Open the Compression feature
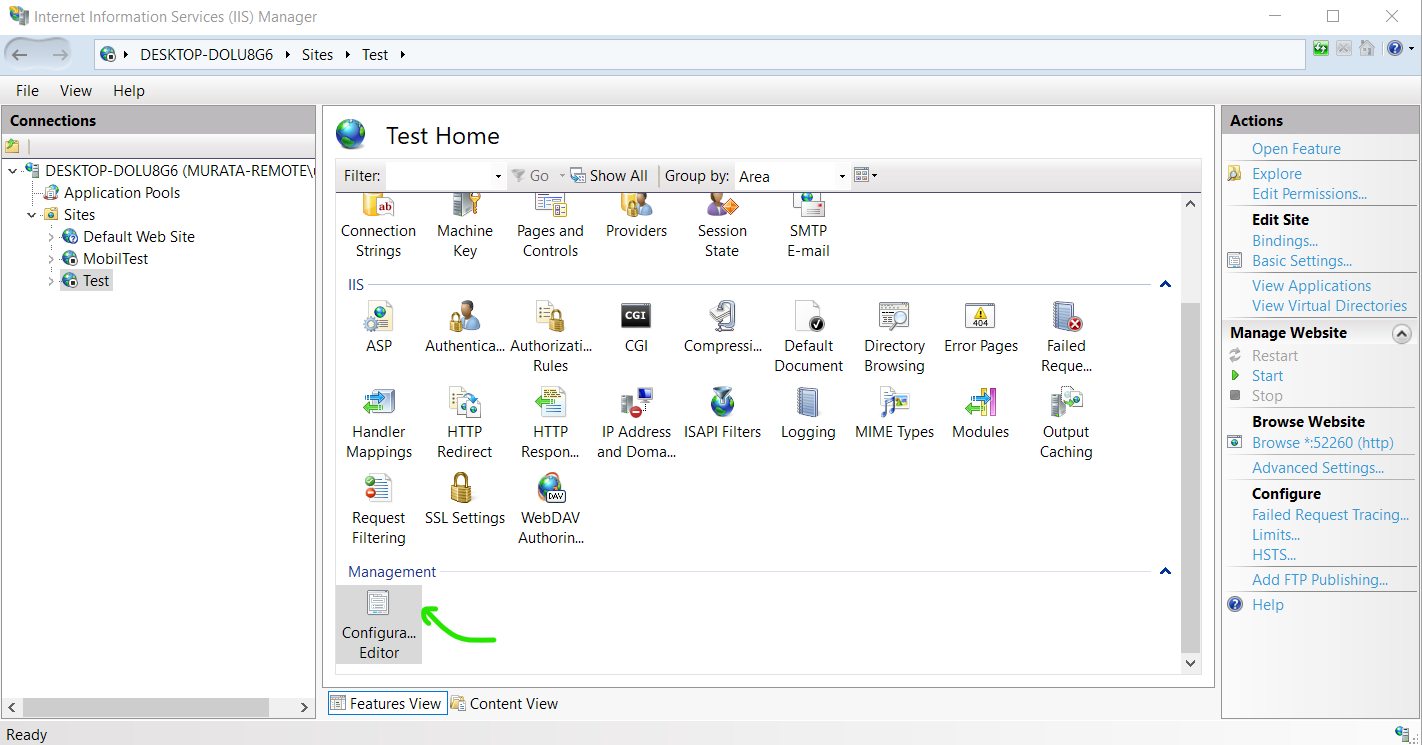This screenshot has width=1422, height=745. pyautogui.click(x=722, y=327)
